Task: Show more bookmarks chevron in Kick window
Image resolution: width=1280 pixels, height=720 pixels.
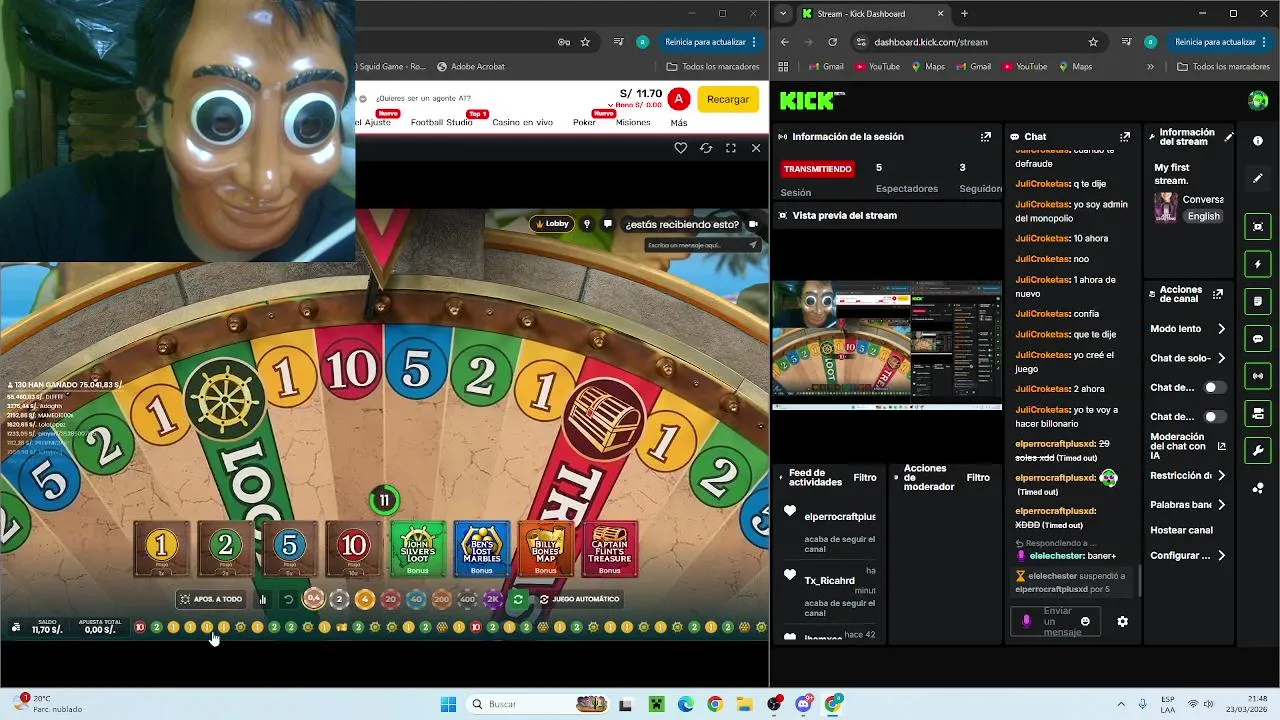Action: click(1150, 66)
